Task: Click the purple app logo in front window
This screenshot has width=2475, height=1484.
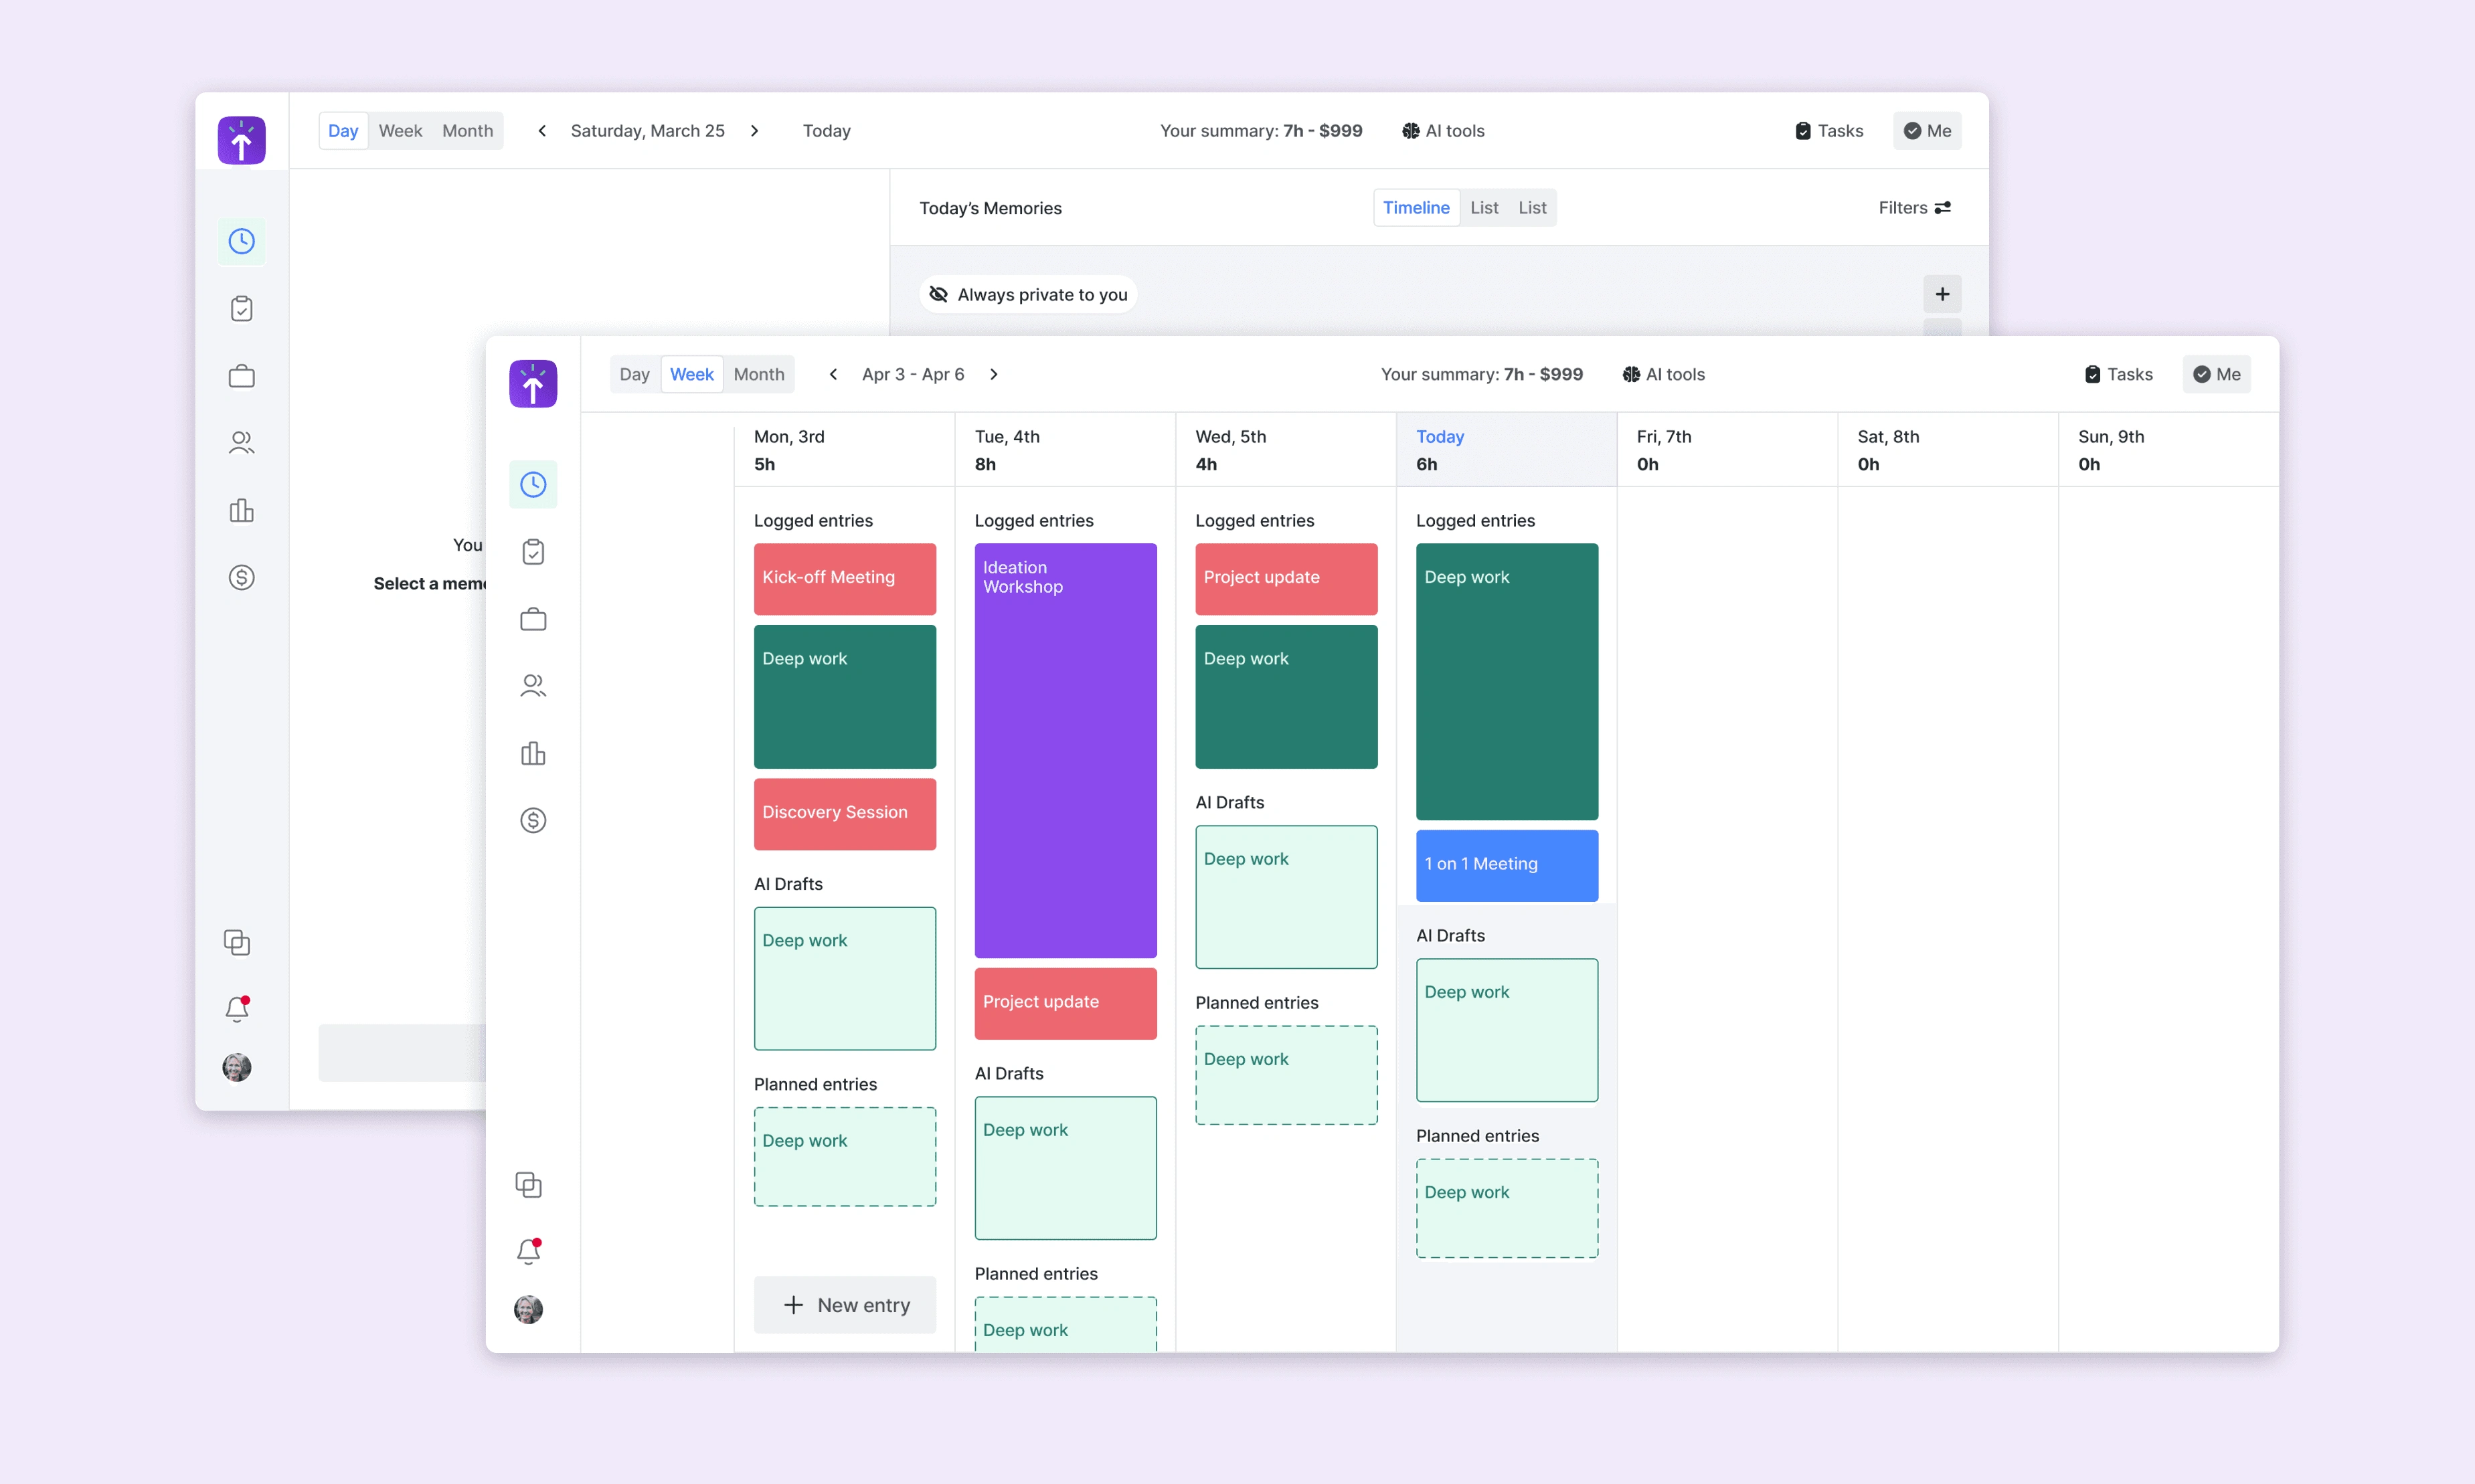Action: 533,384
